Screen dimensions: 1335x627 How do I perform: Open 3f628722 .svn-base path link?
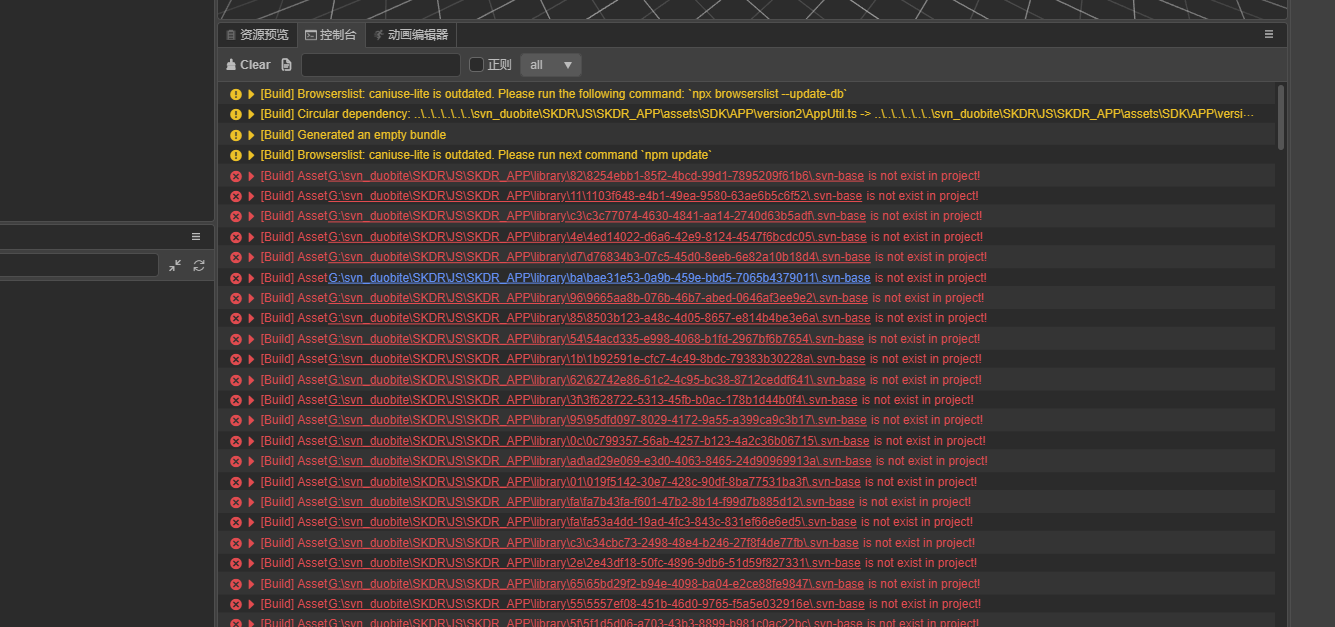pyautogui.click(x=593, y=400)
